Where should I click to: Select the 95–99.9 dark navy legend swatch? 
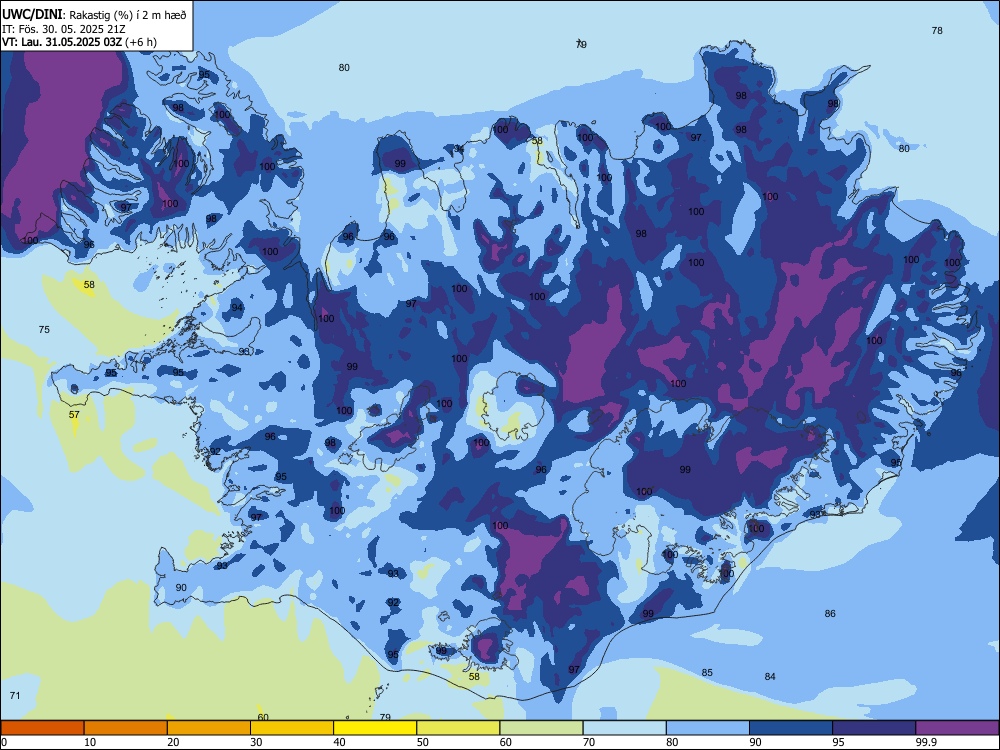pos(874,728)
